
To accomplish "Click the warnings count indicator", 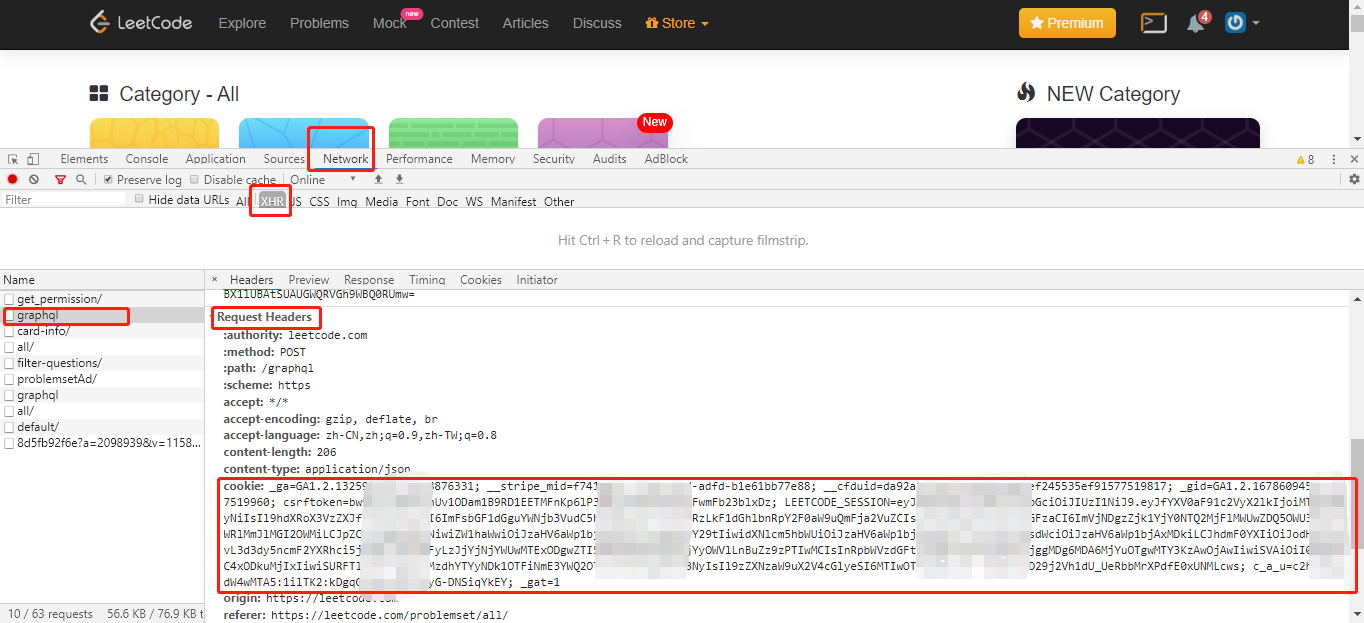I will click(x=1305, y=159).
